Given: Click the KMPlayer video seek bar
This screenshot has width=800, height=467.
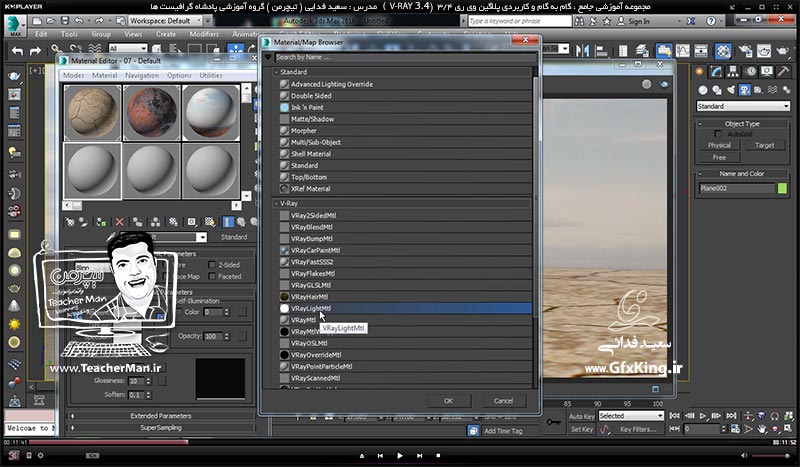Looking at the screenshot, I should (399, 442).
